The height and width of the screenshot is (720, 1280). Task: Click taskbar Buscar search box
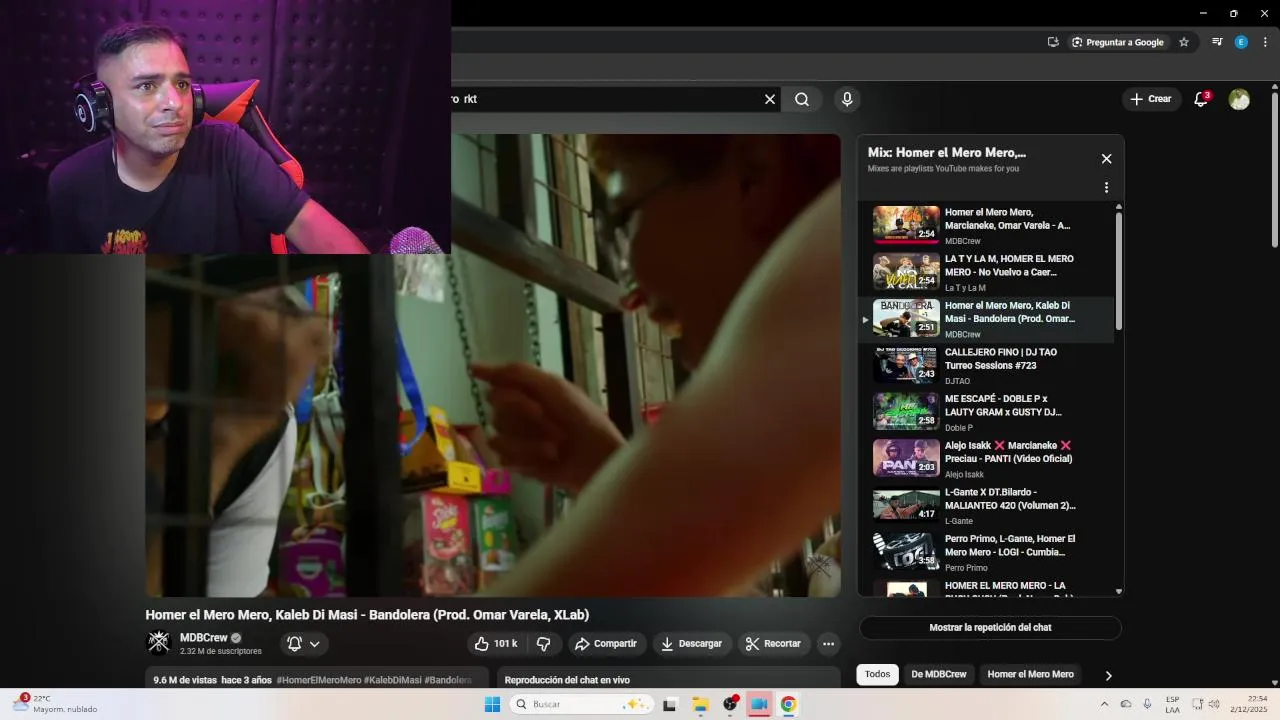pos(581,704)
